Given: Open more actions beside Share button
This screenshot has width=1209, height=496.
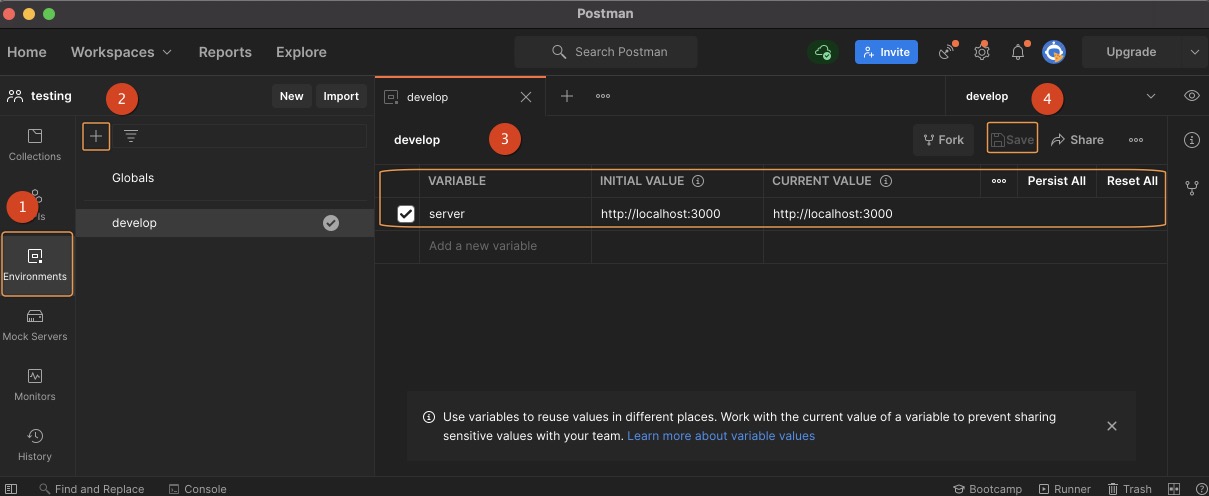Looking at the screenshot, I should pyautogui.click(x=1136, y=140).
